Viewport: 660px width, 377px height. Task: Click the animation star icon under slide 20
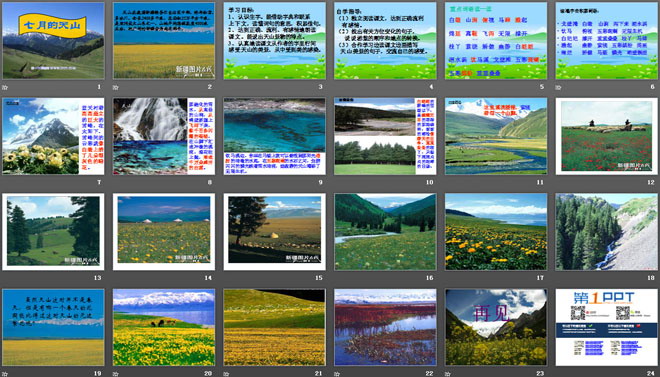(x=115, y=374)
